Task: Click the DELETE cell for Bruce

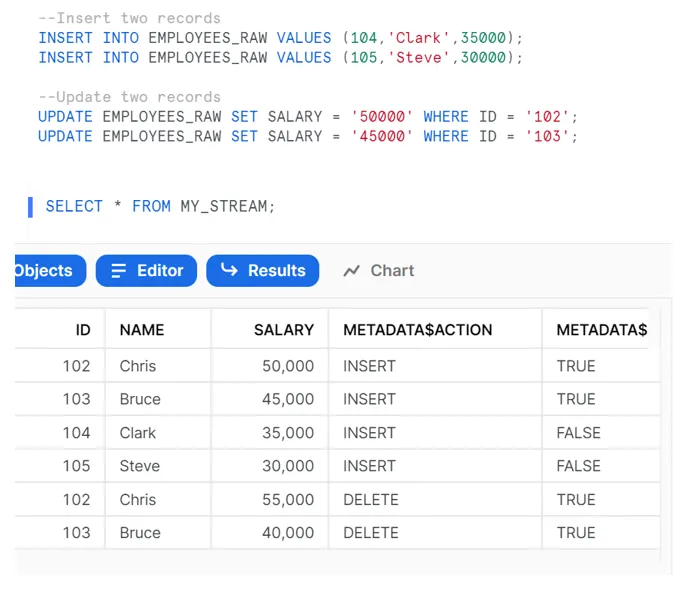Action: (x=370, y=533)
